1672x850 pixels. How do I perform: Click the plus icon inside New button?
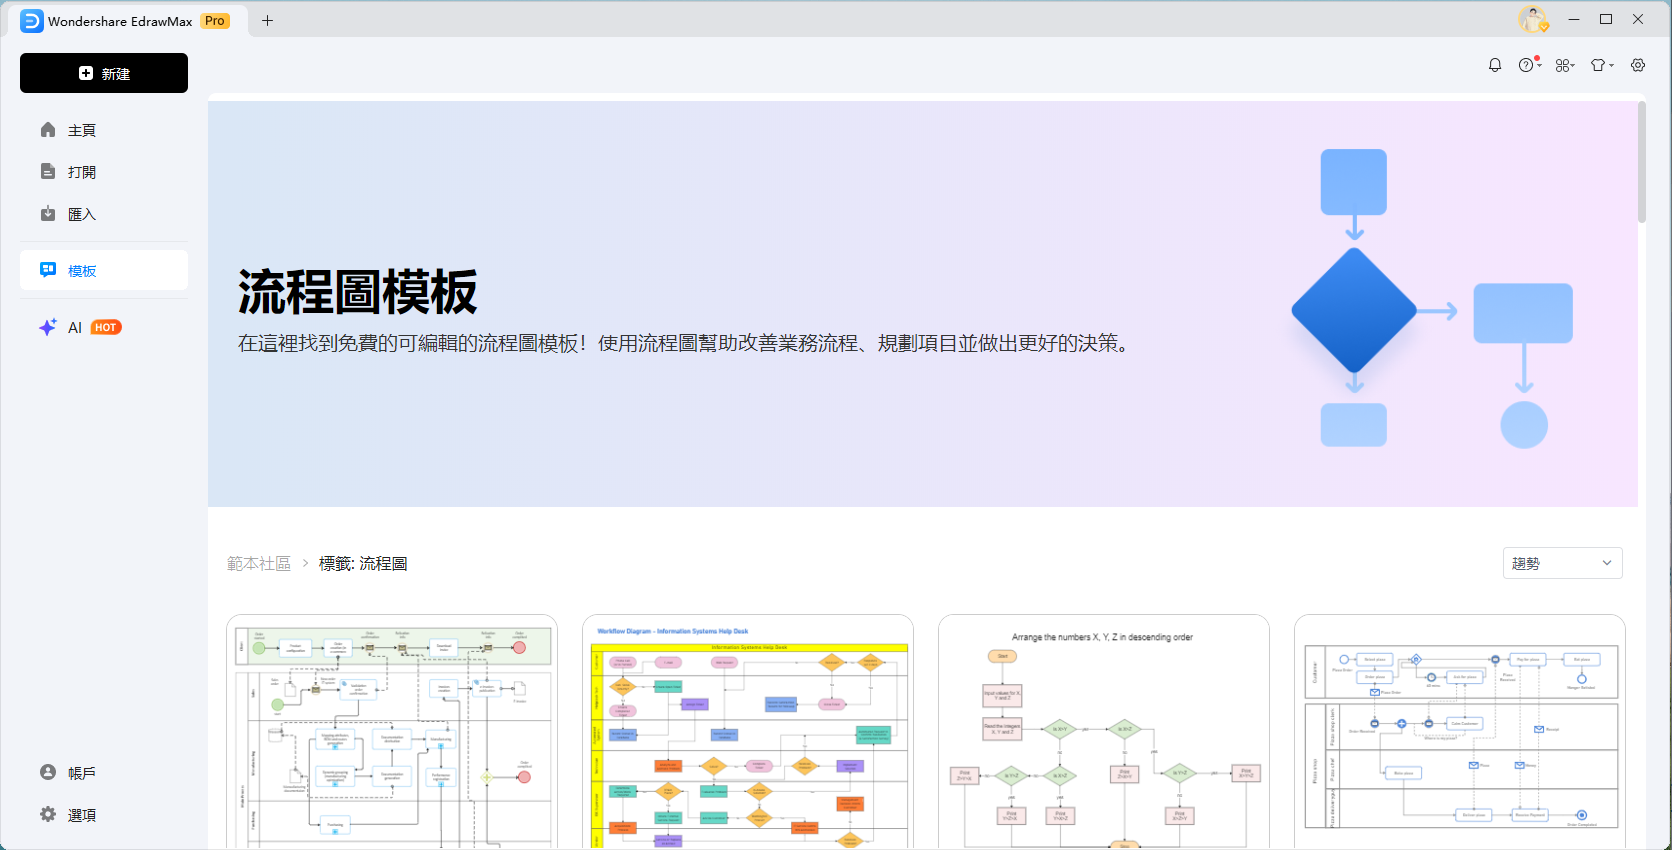click(86, 73)
